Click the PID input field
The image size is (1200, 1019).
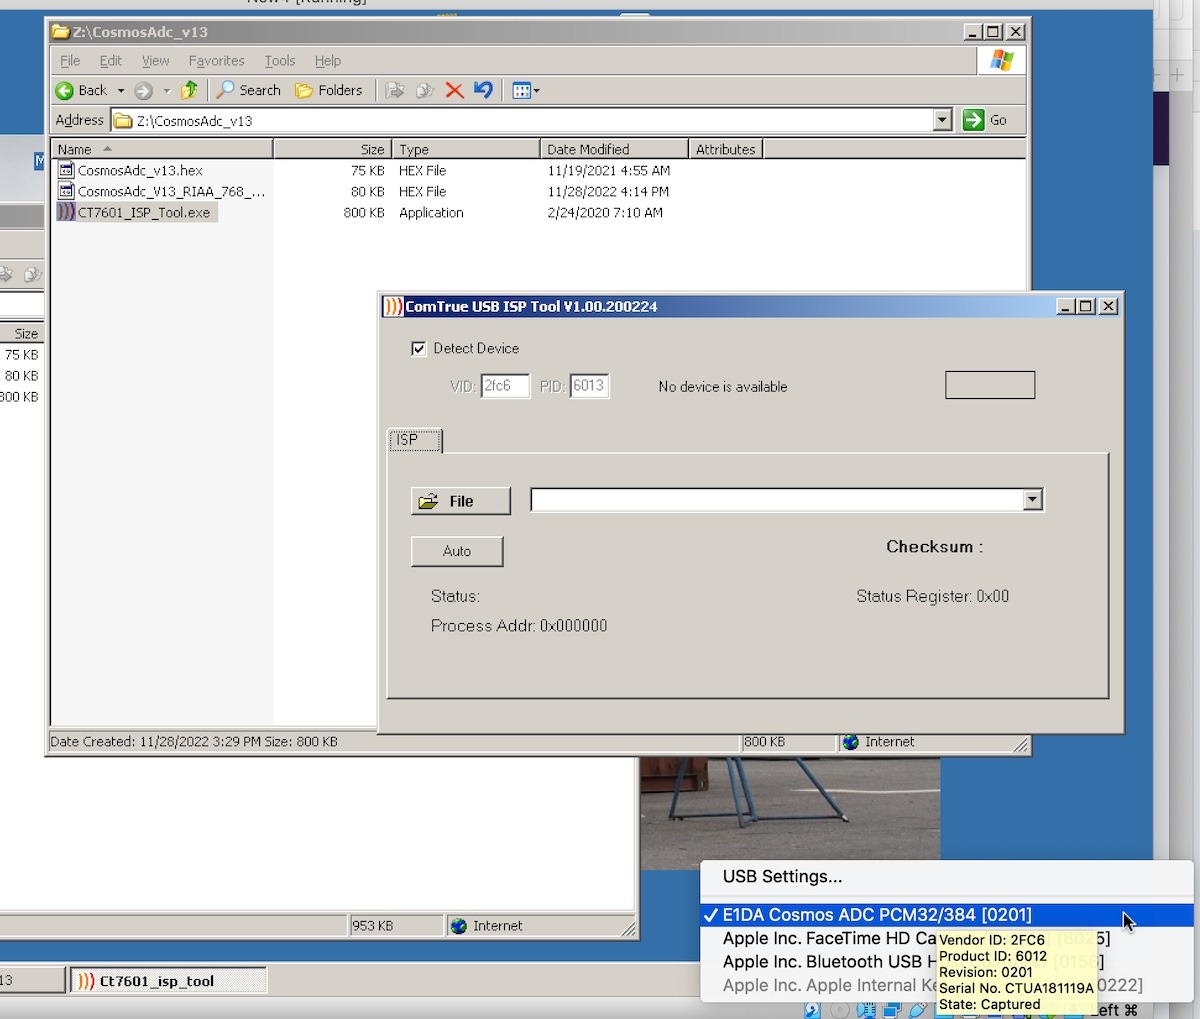[x=590, y=386]
